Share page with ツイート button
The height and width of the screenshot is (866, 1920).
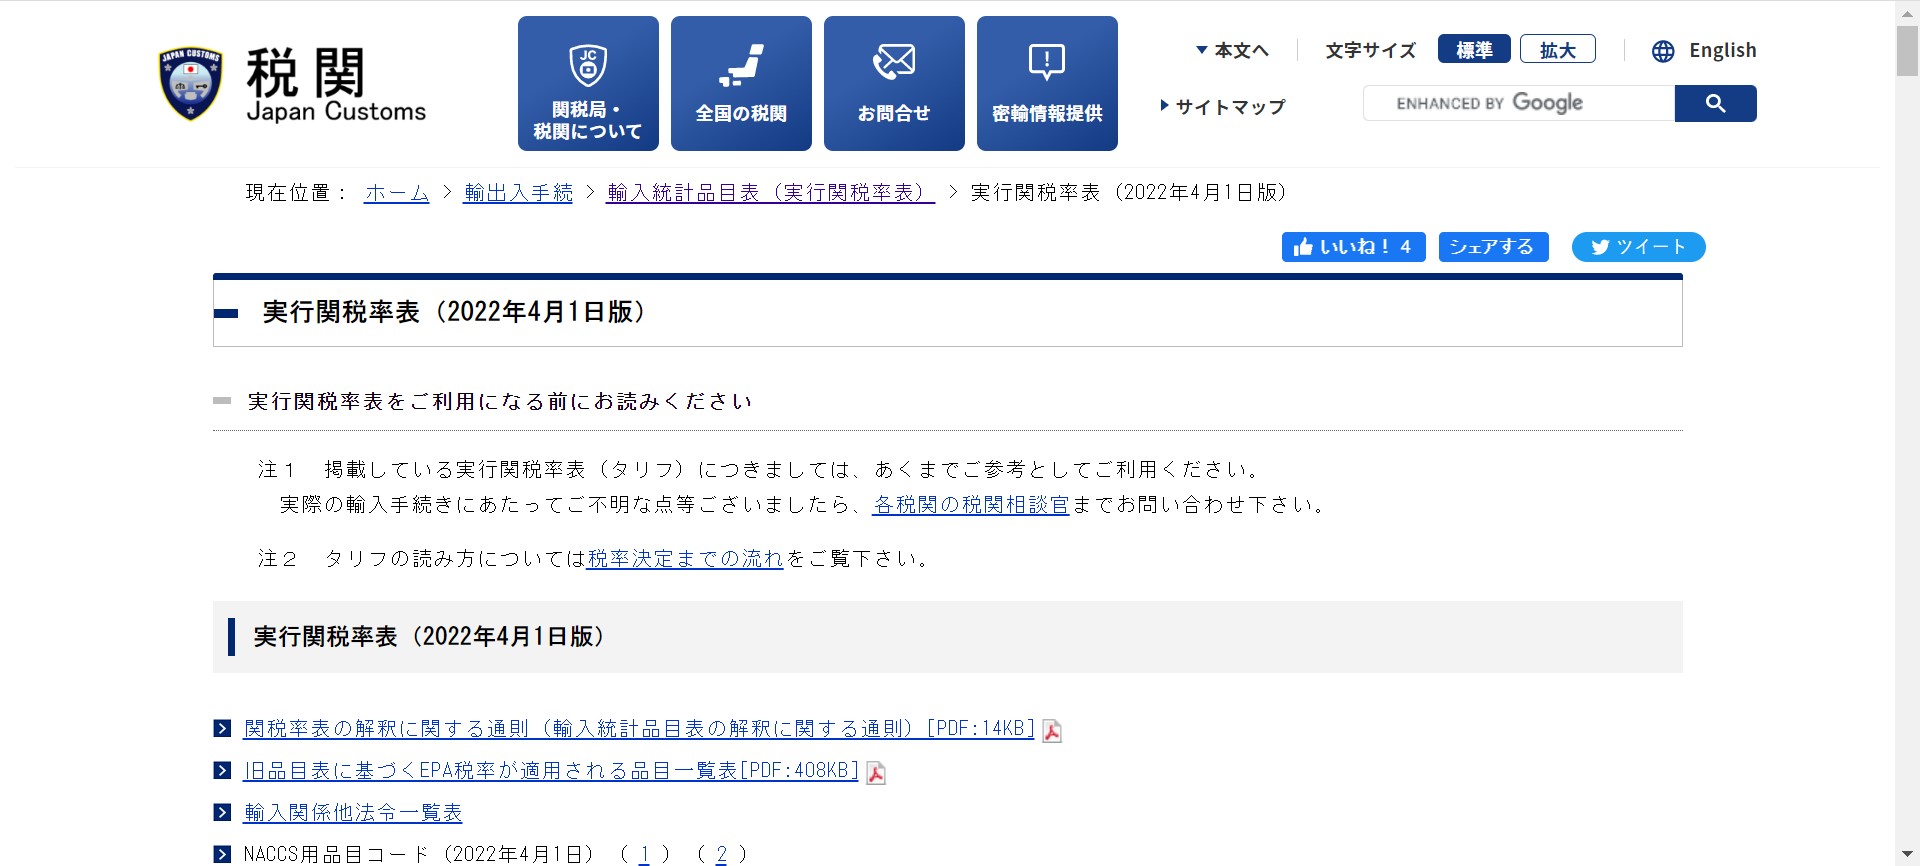coord(1638,247)
